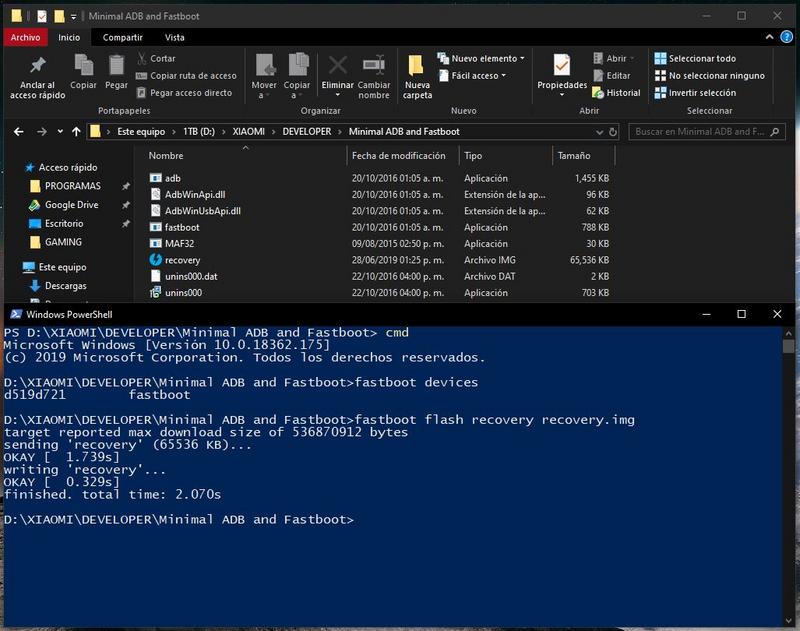Switch to the Inicio tab
Viewport: 800px width, 631px height.
69,37
